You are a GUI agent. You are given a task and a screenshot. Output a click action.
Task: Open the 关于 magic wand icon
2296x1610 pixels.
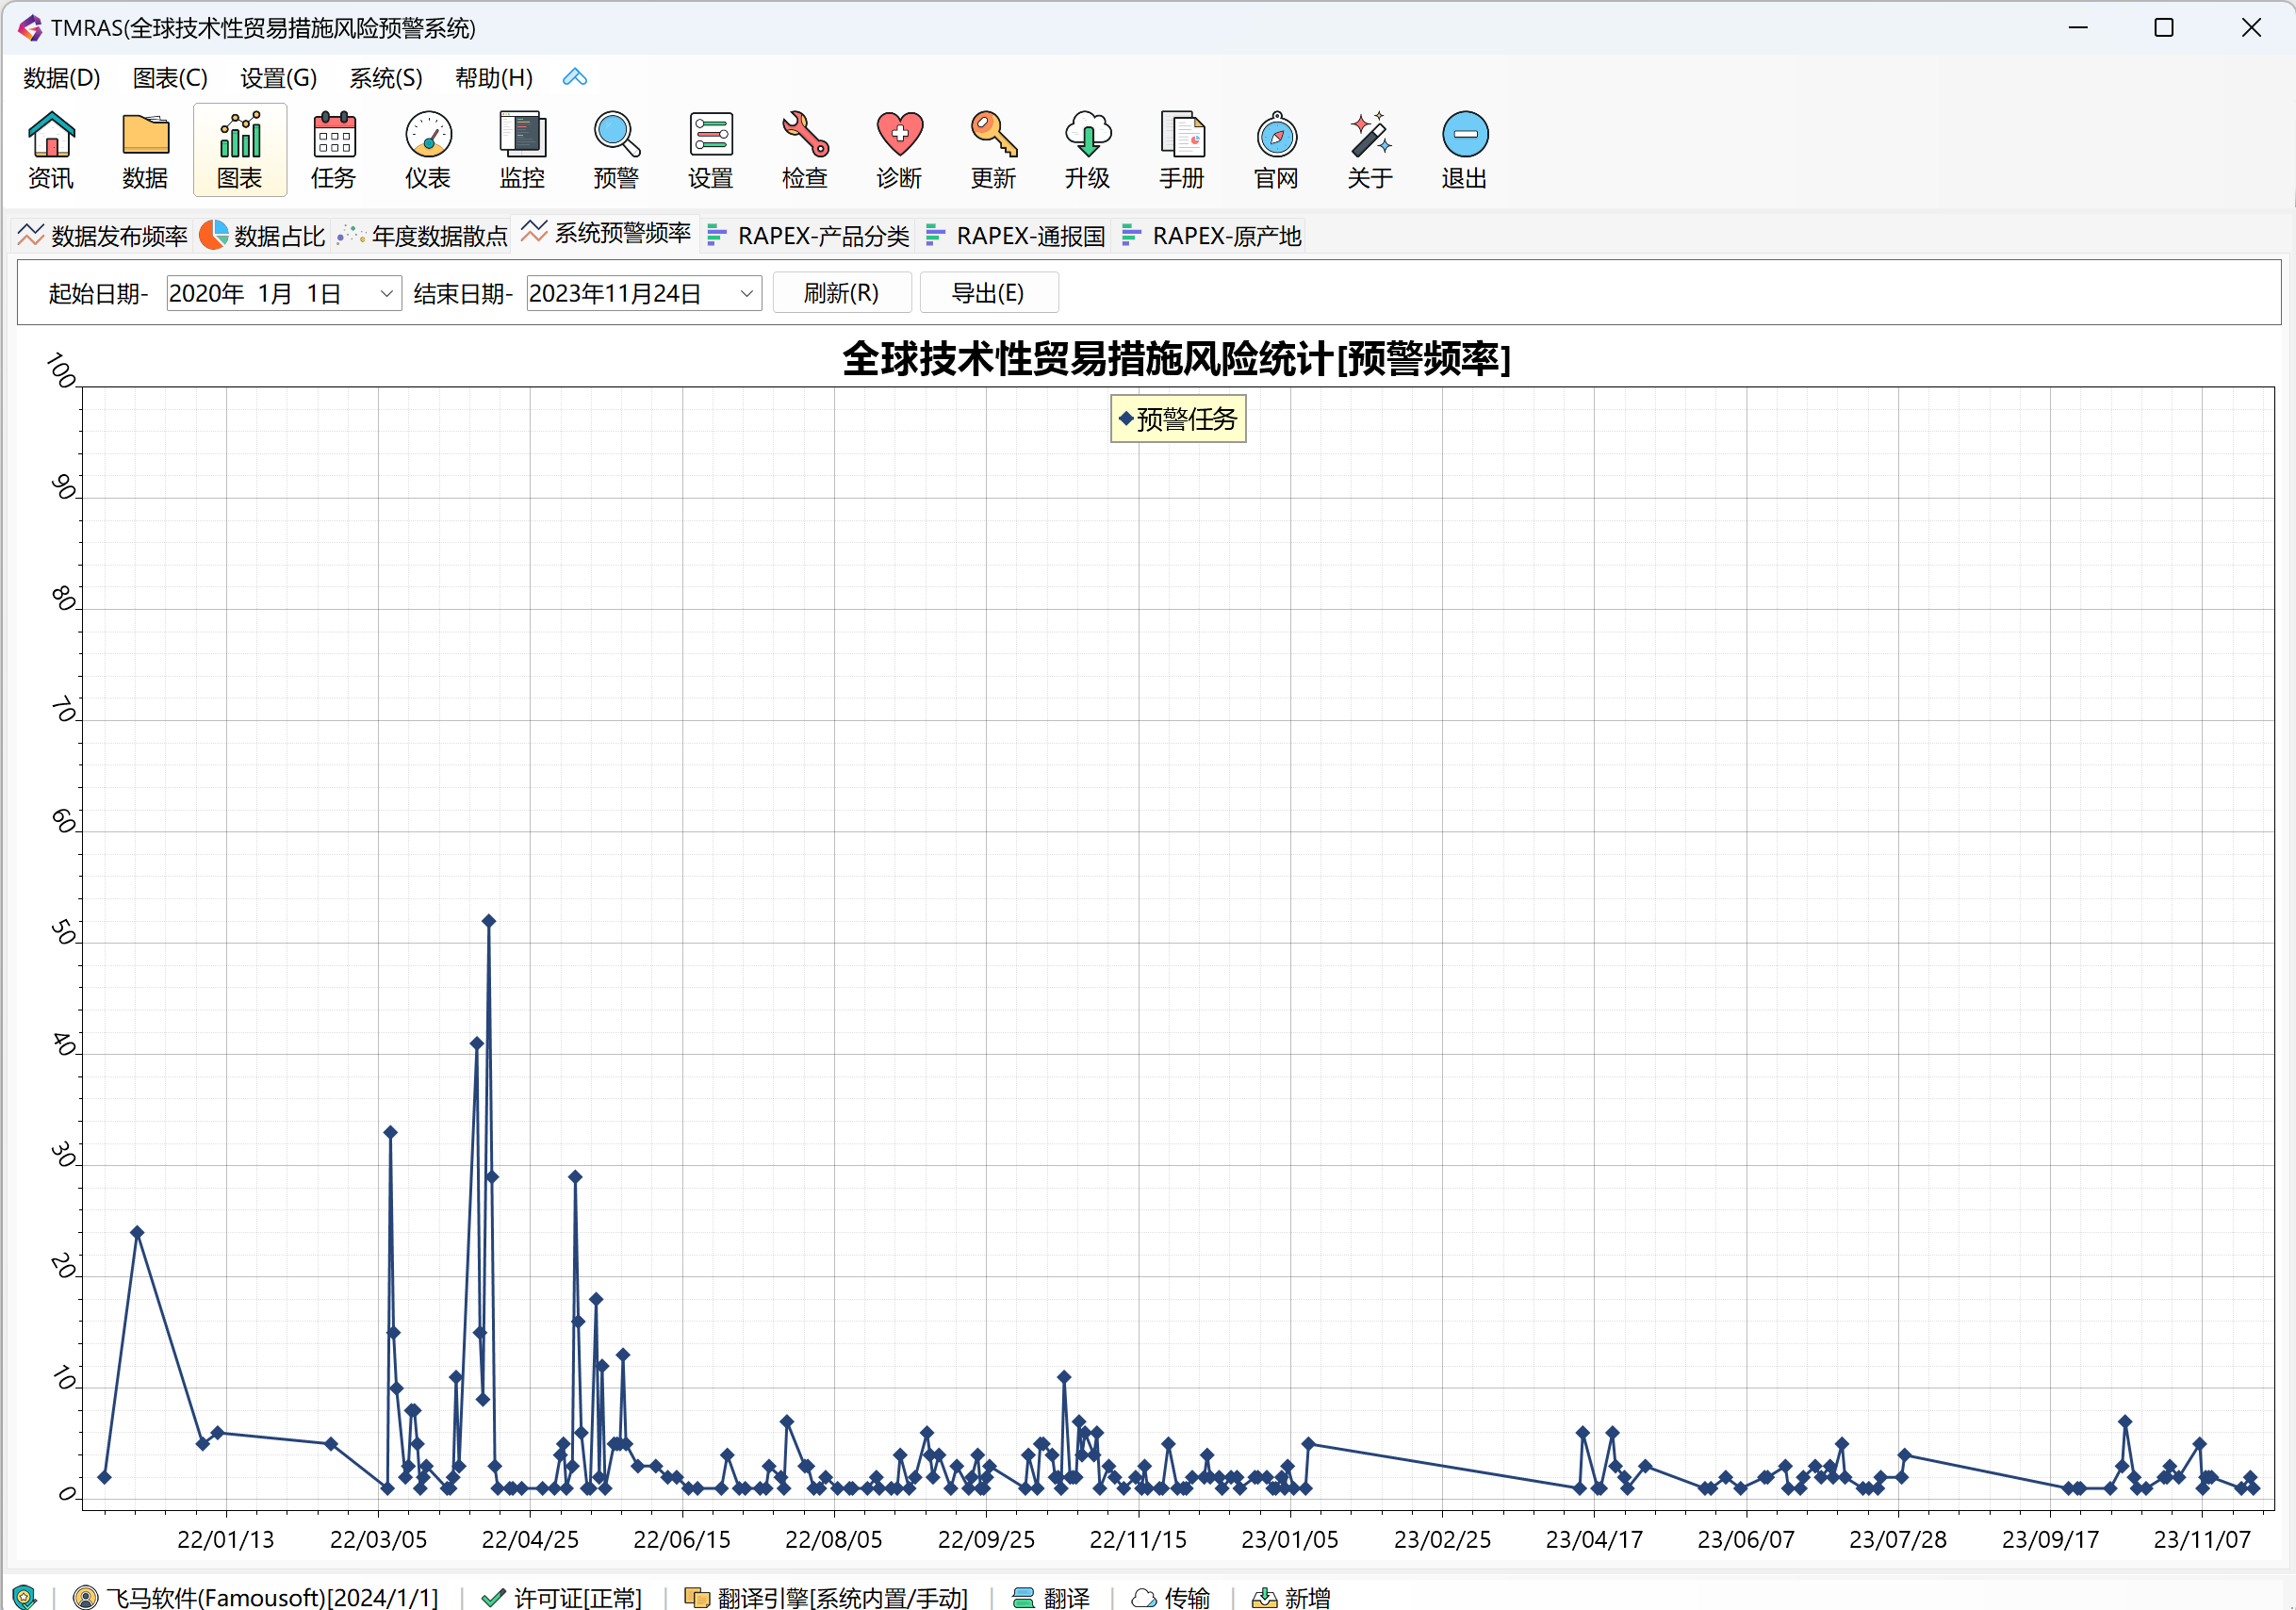pyautogui.click(x=1370, y=150)
